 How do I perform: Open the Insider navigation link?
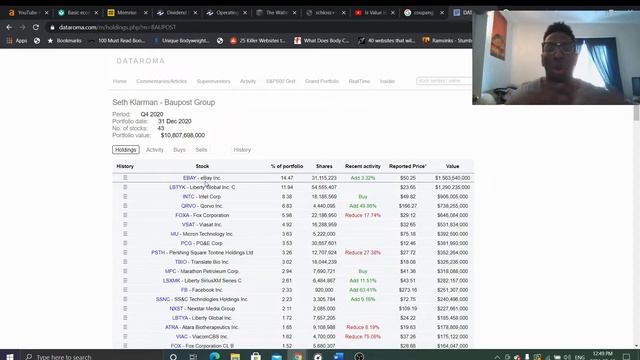click(387, 81)
